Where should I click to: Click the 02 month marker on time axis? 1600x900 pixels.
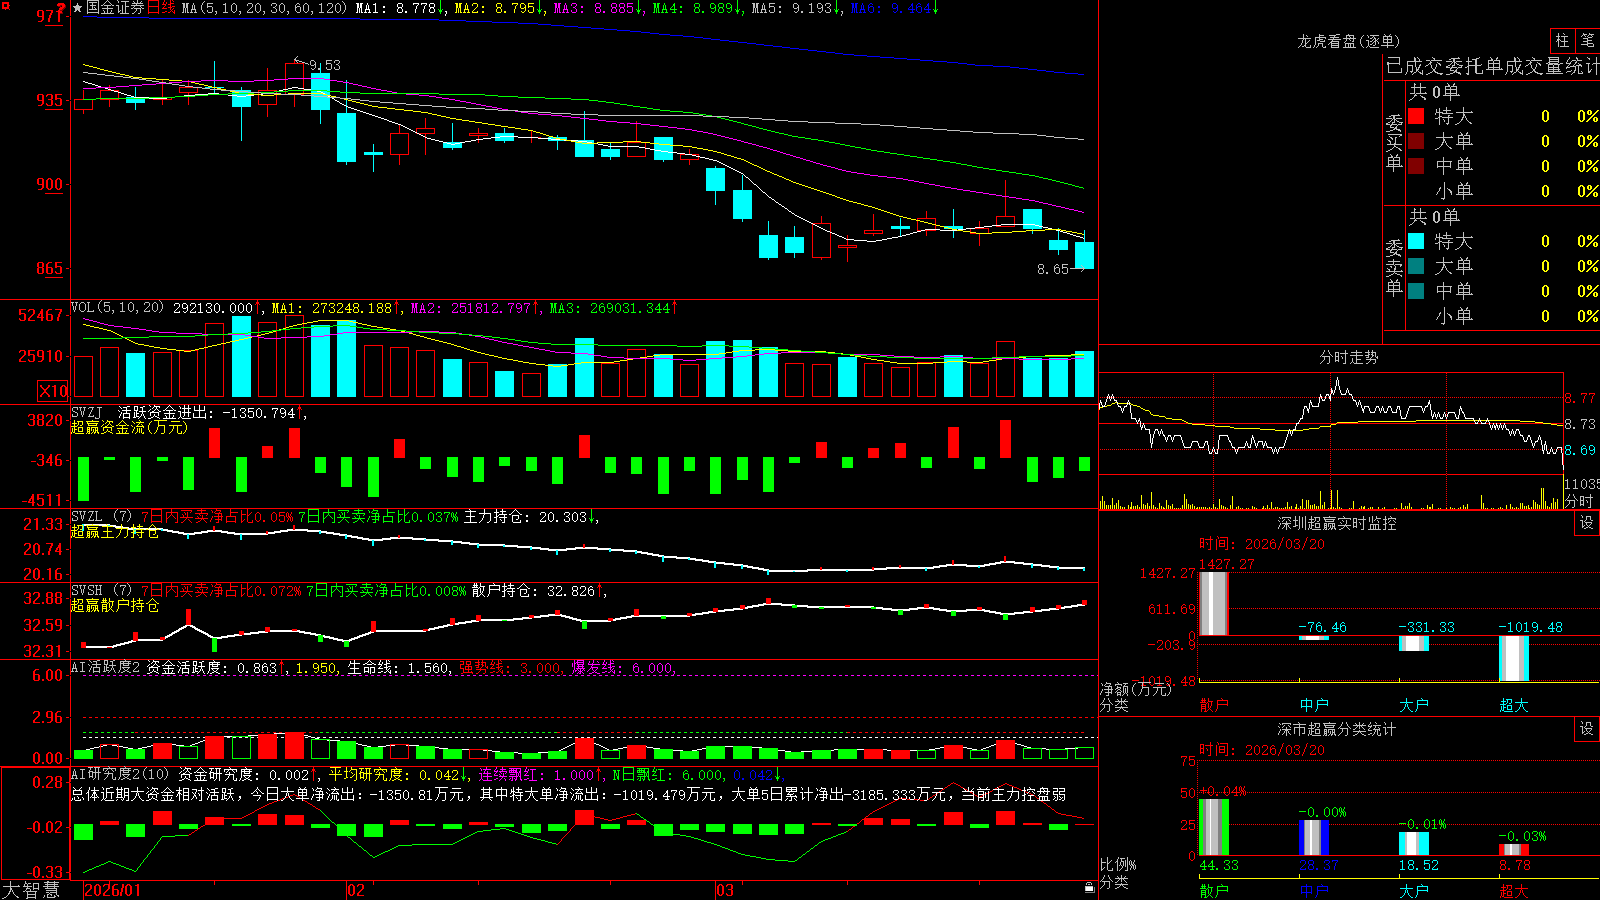click(x=356, y=890)
